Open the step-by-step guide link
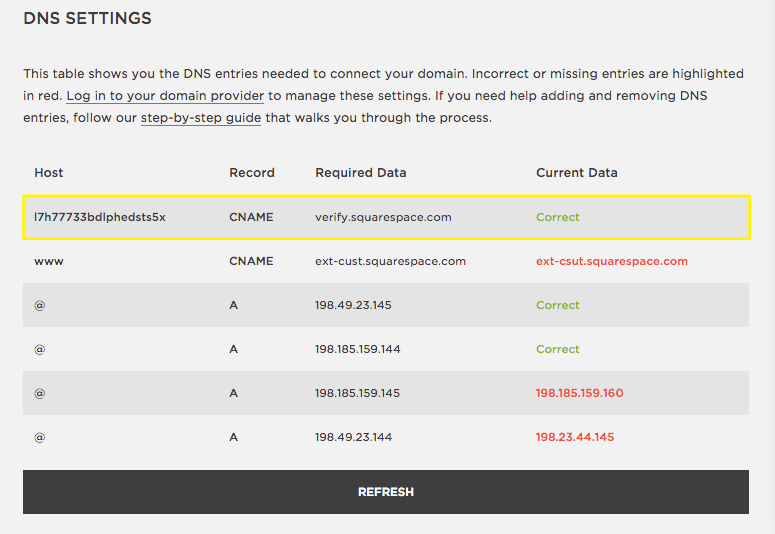 tap(201, 118)
